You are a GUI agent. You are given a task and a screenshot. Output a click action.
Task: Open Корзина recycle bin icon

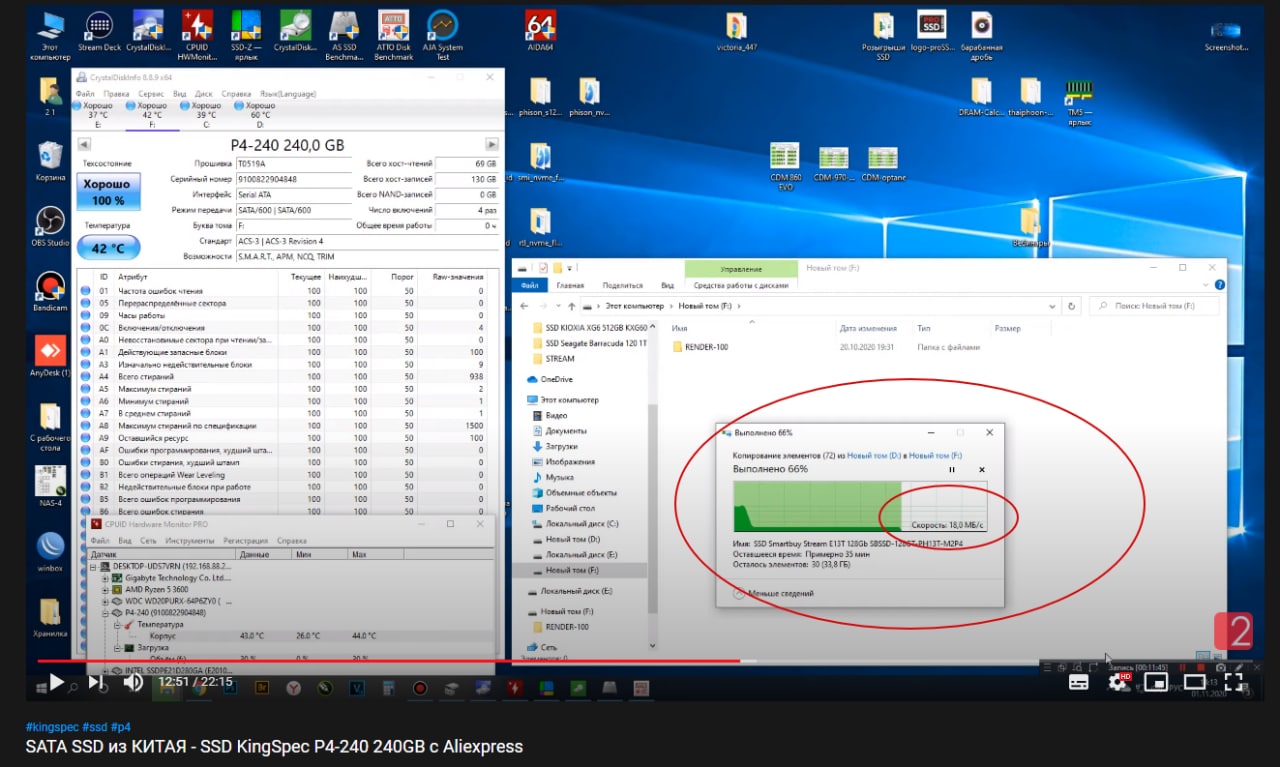pyautogui.click(x=50, y=162)
